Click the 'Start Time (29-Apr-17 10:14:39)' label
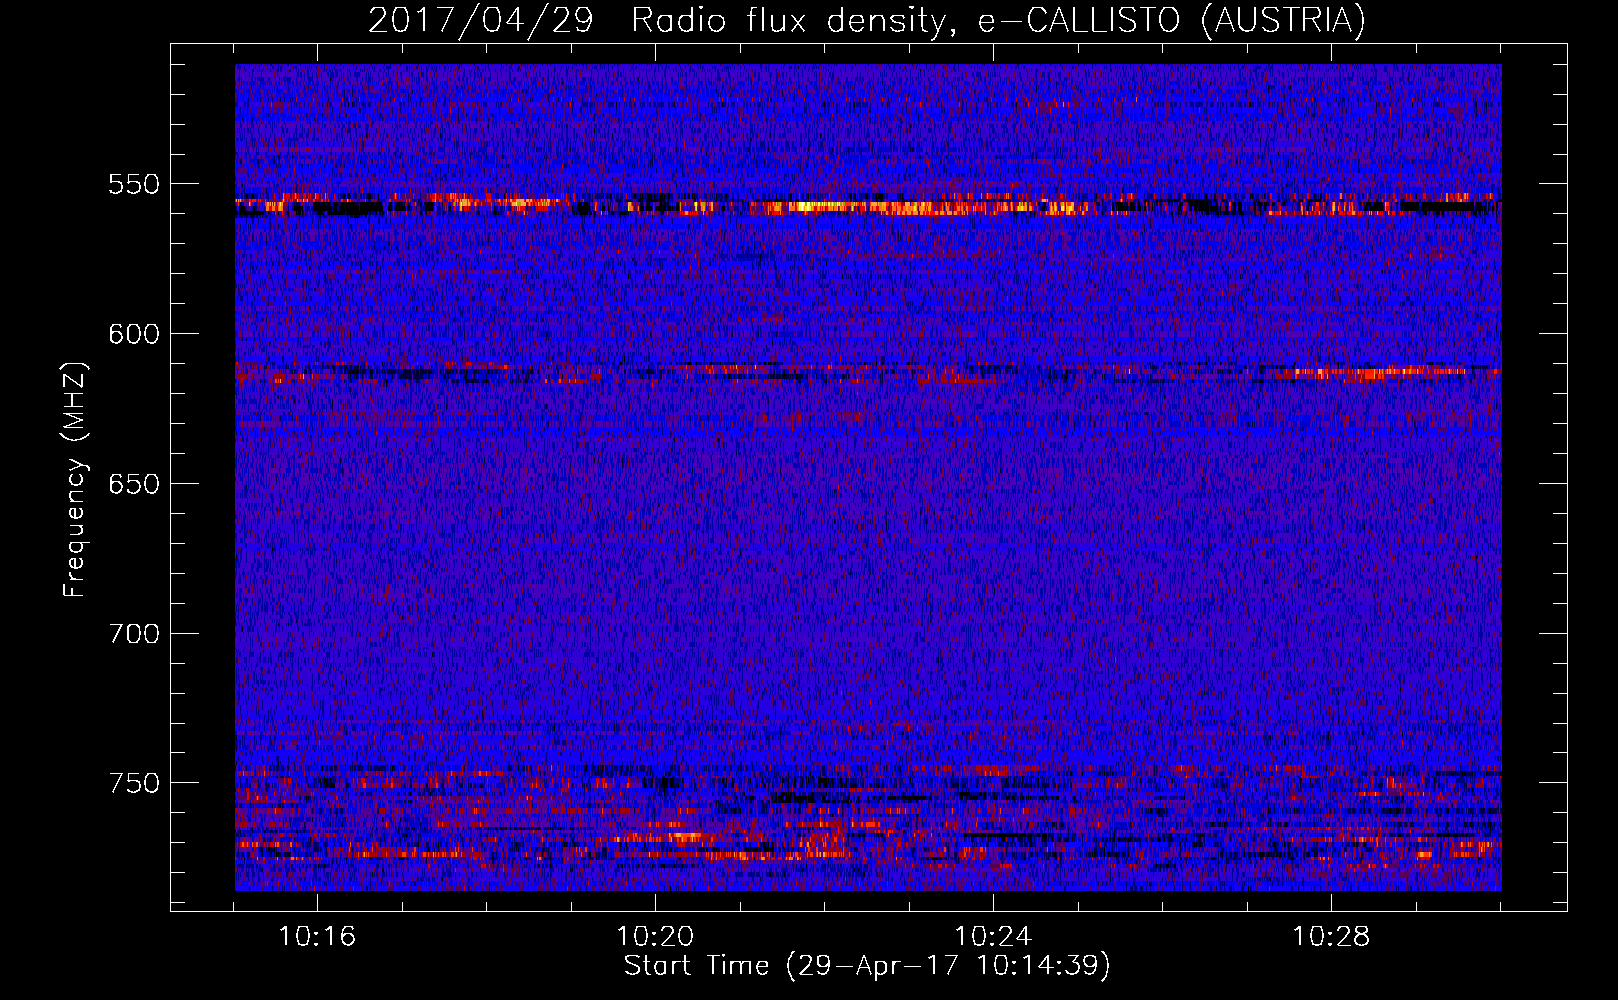This screenshot has height=1000, width=1618. tap(867, 966)
